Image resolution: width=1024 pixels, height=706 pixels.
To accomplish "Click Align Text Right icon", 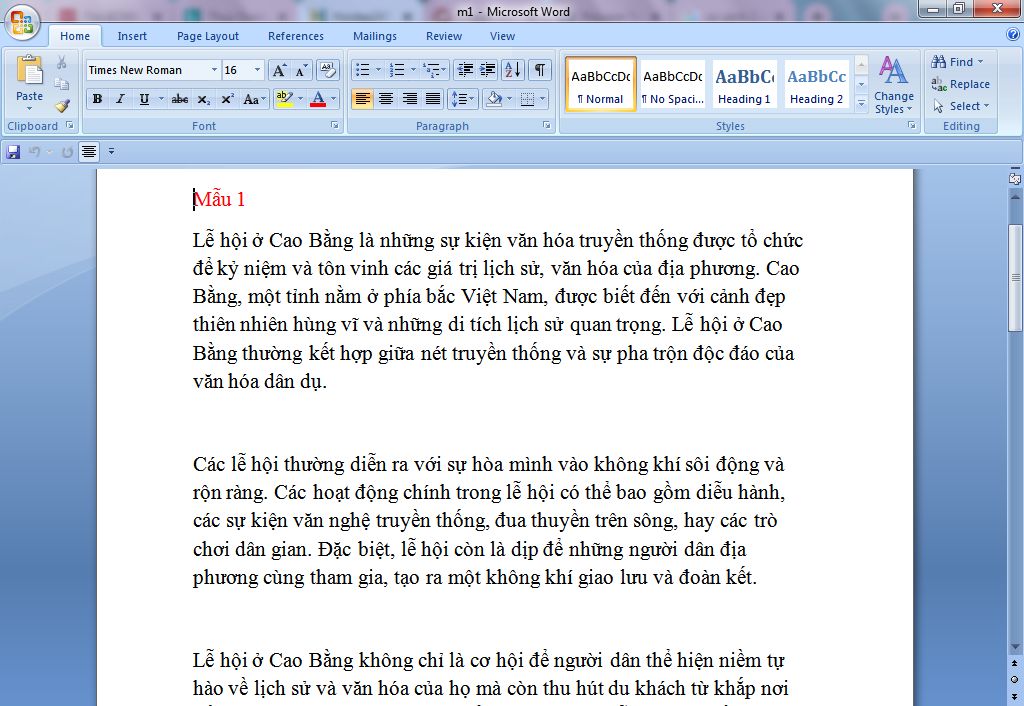I will pos(409,99).
